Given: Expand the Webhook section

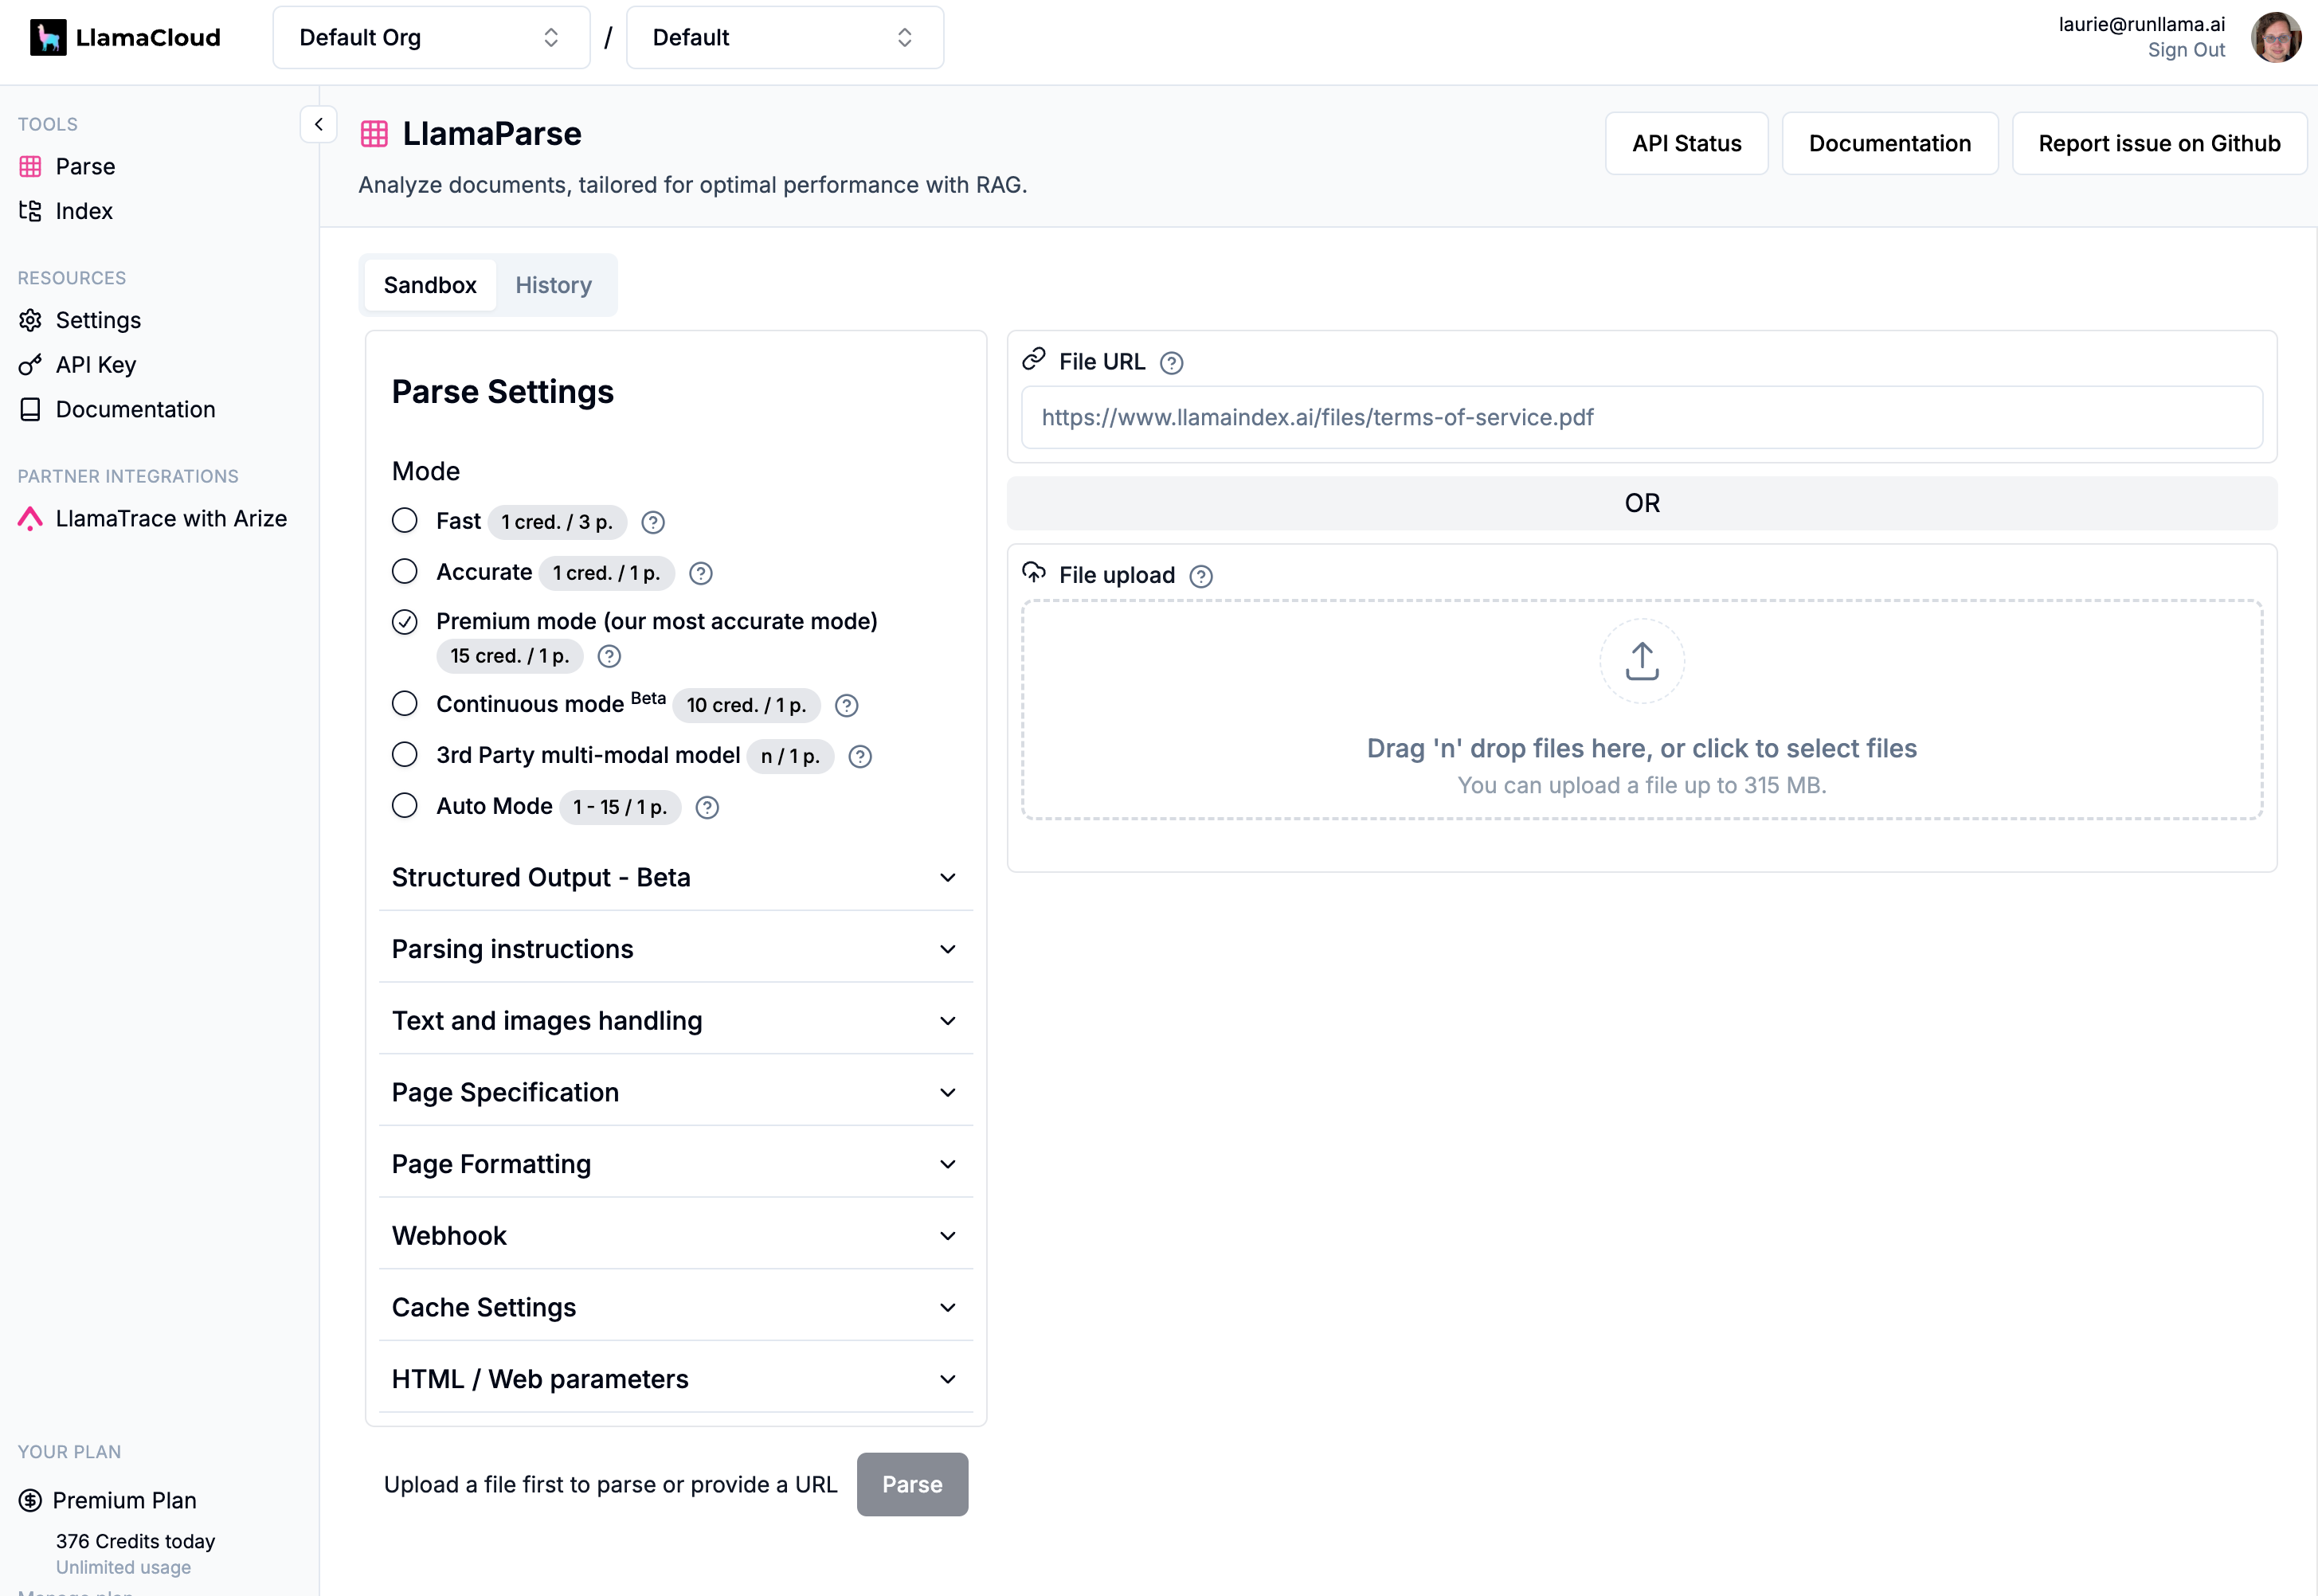Looking at the screenshot, I should click(x=675, y=1236).
